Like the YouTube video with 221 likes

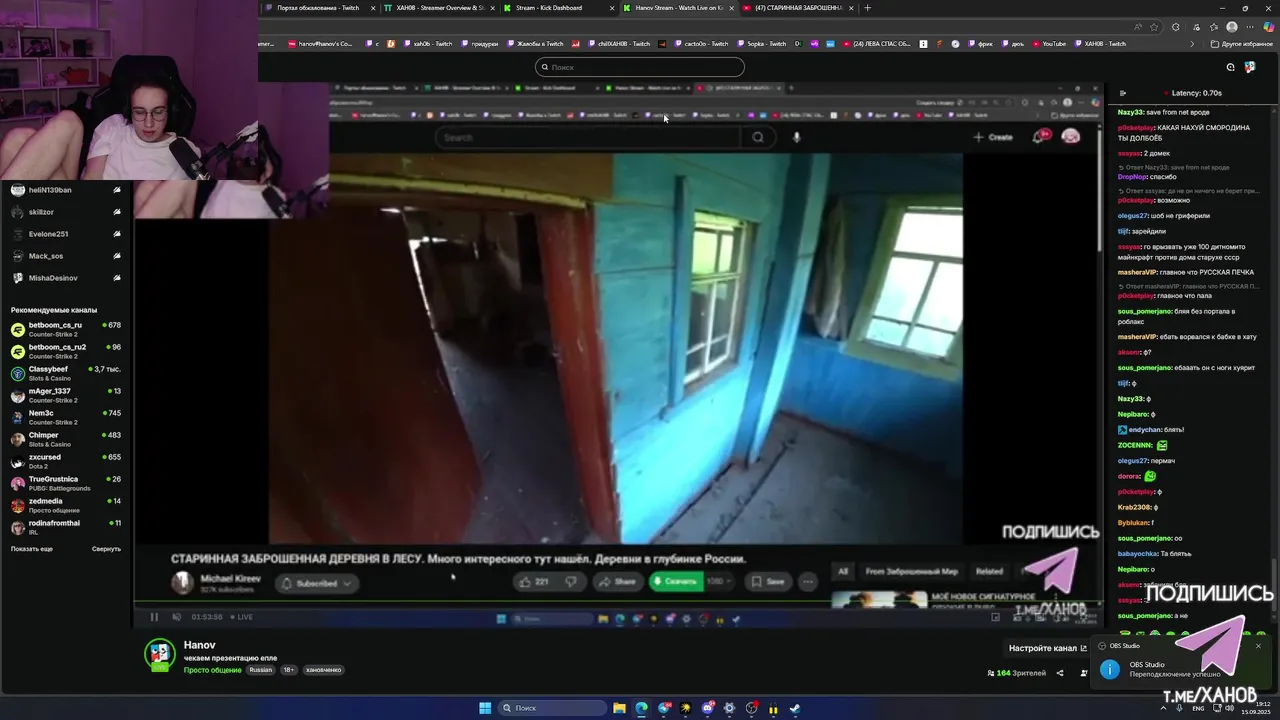(534, 582)
